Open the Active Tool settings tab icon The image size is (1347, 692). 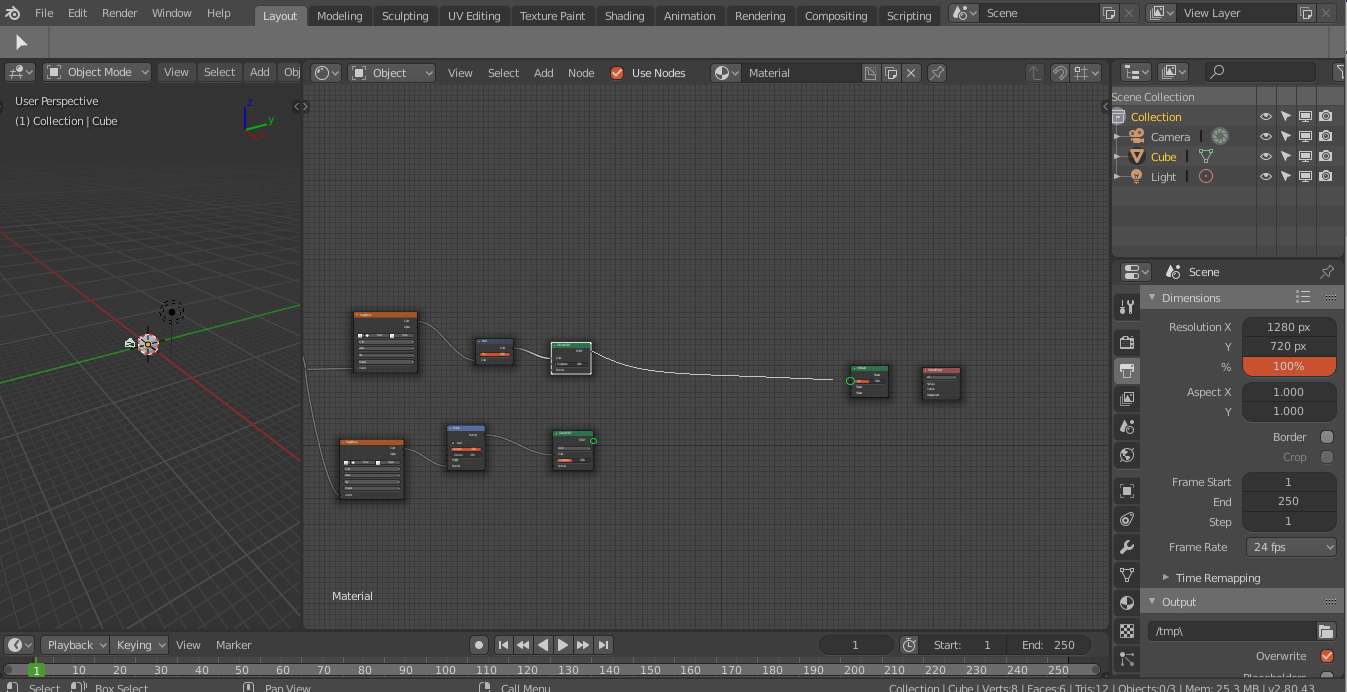tap(1127, 307)
